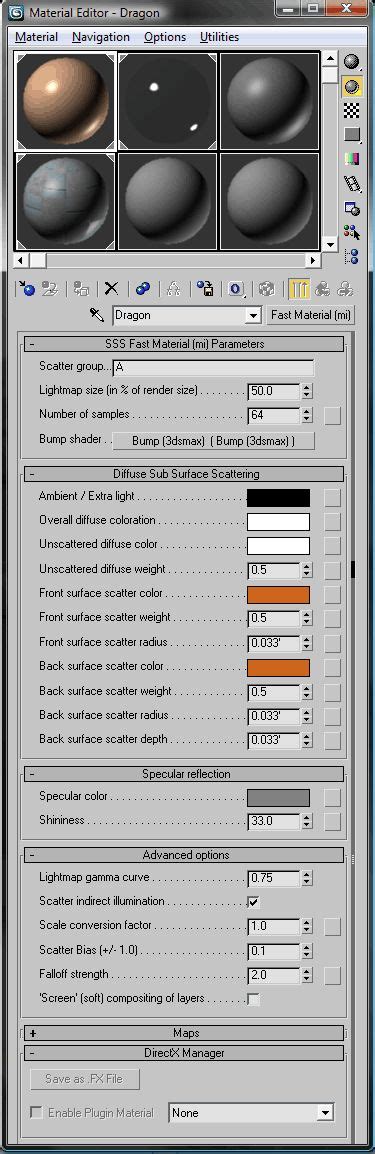Click the Go to Parent icon
Screen dimensions: 375x1154
pos(322,288)
